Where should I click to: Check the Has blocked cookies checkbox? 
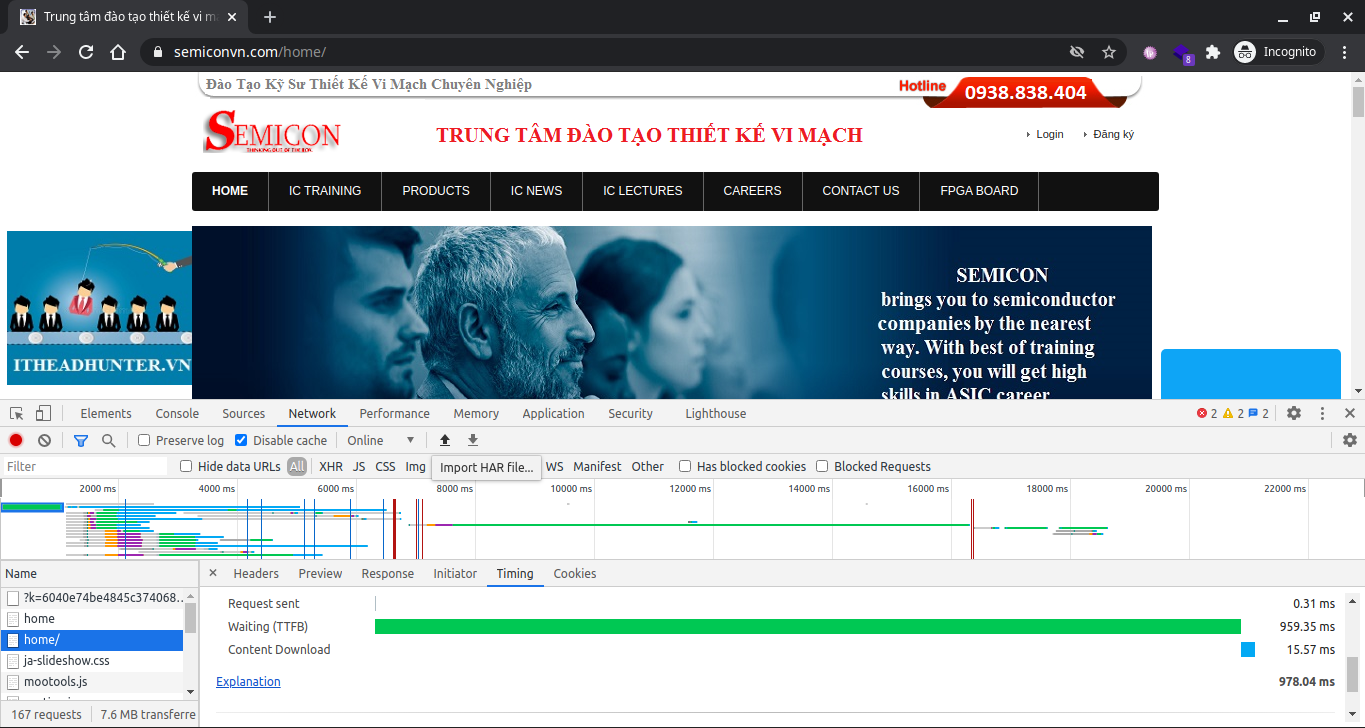point(685,466)
